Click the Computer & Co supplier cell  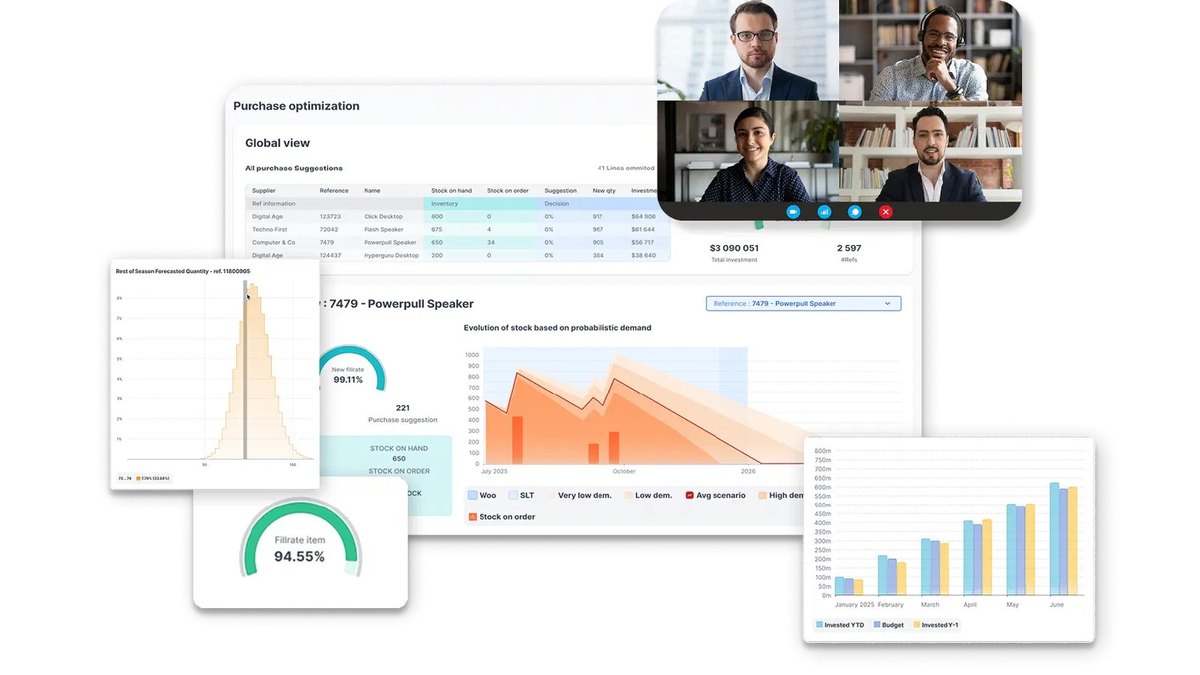point(273,242)
